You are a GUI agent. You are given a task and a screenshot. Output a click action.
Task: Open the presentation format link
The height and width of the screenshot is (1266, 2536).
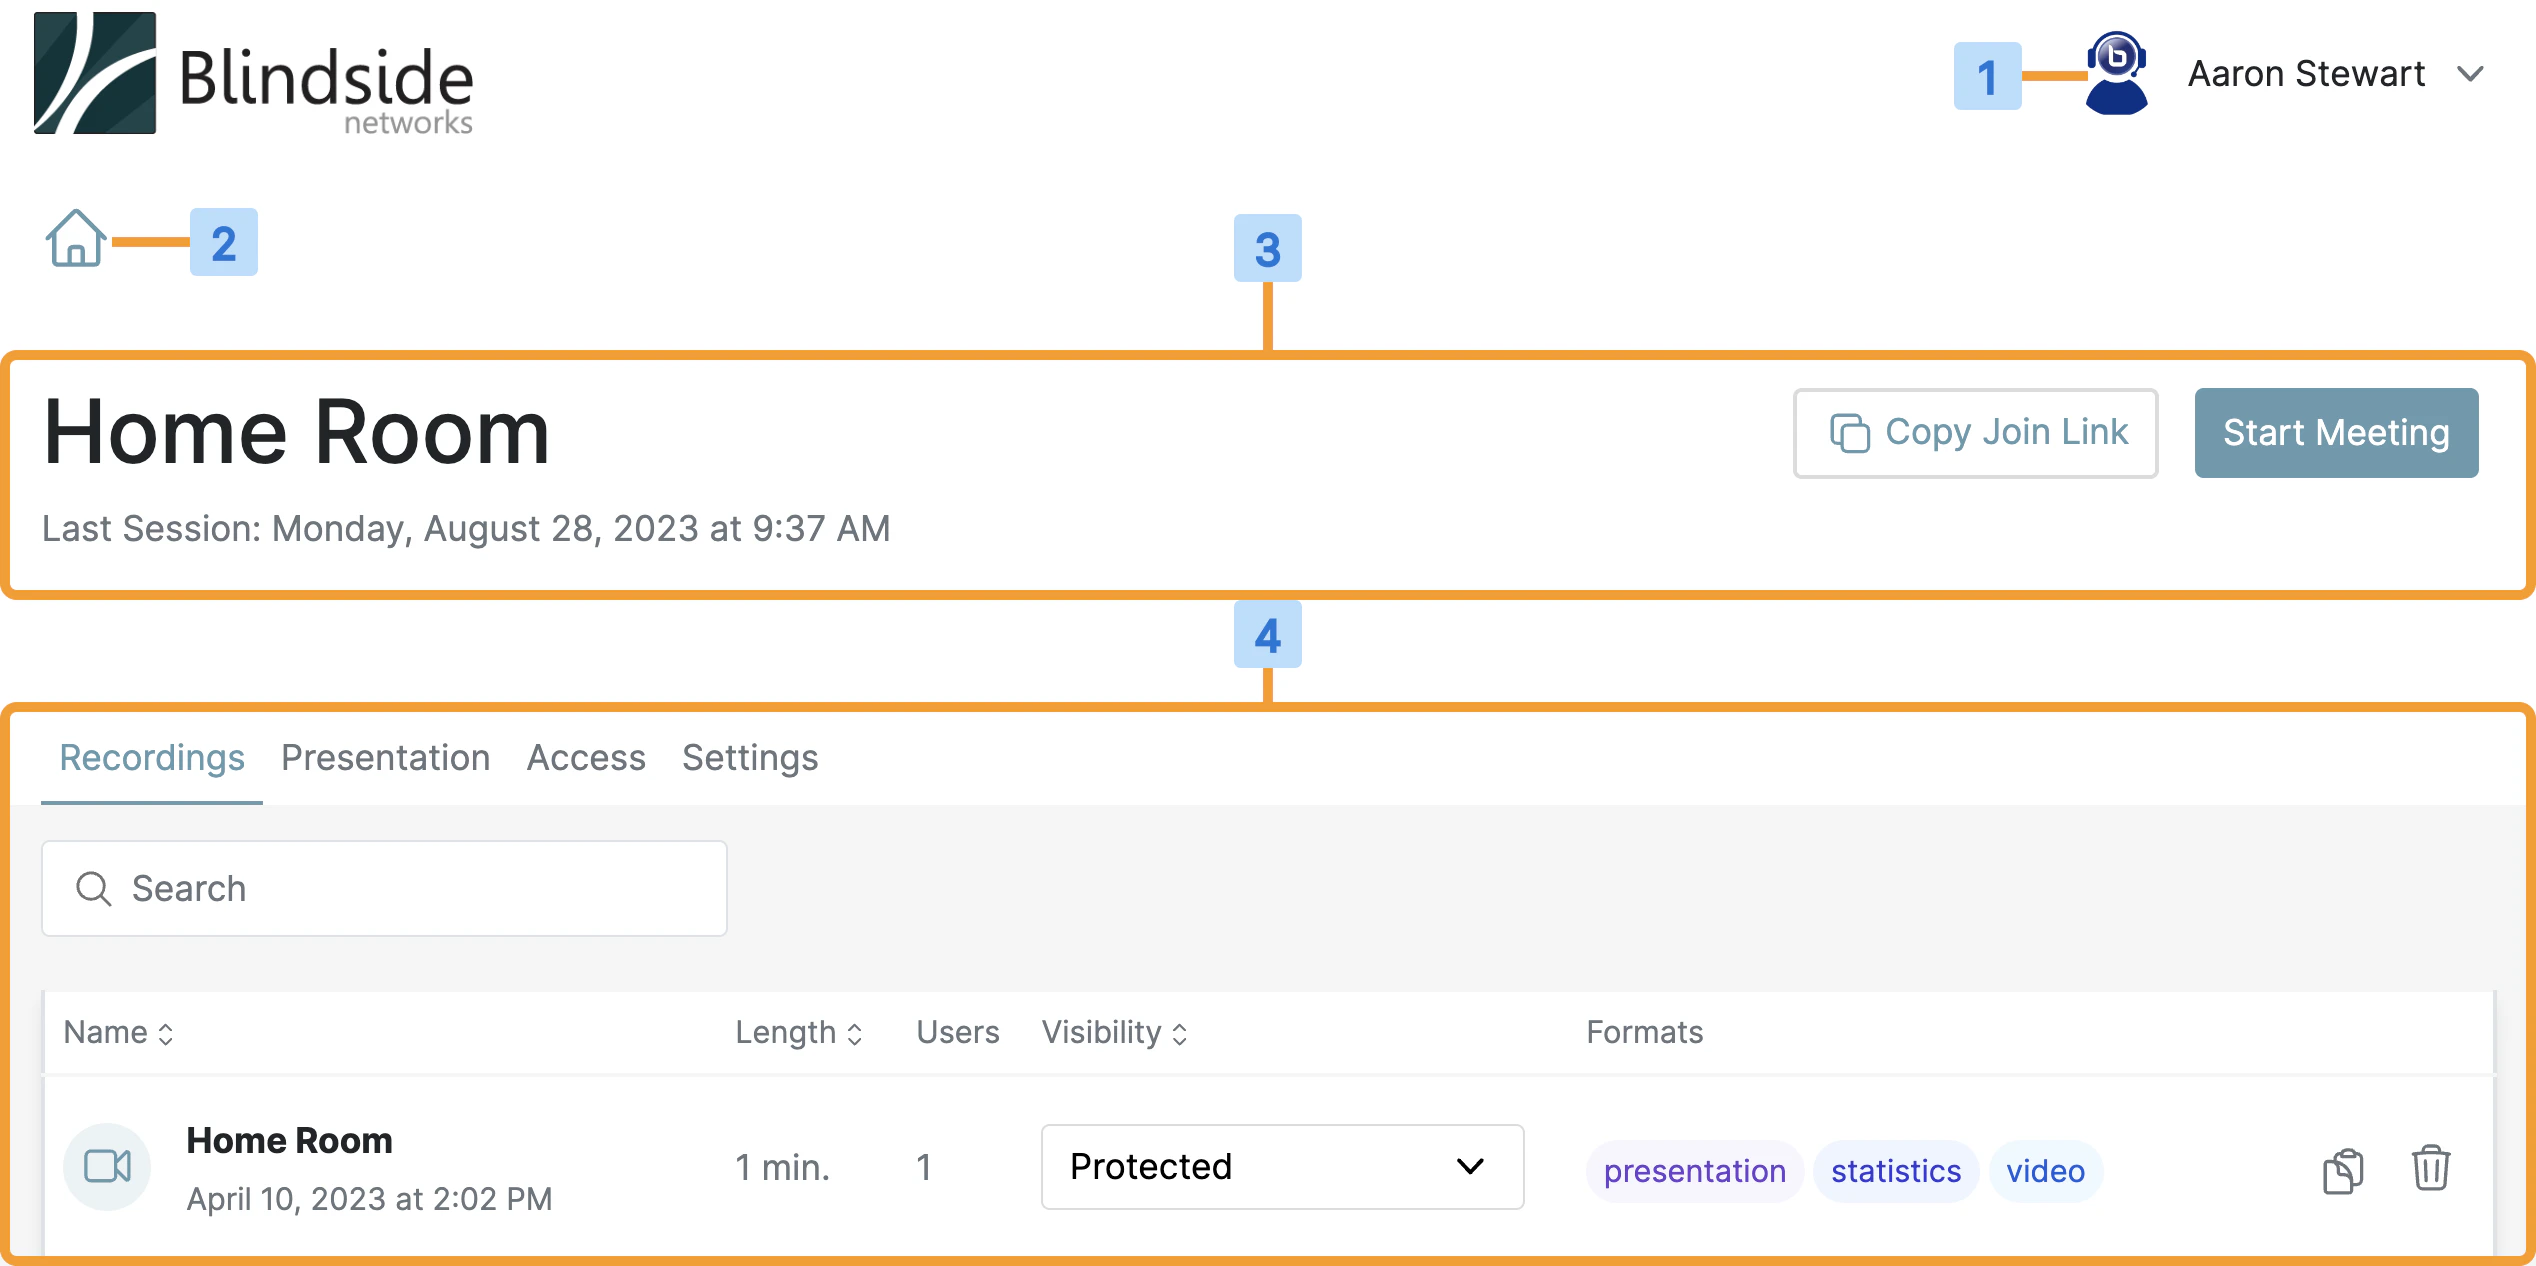pos(1695,1170)
